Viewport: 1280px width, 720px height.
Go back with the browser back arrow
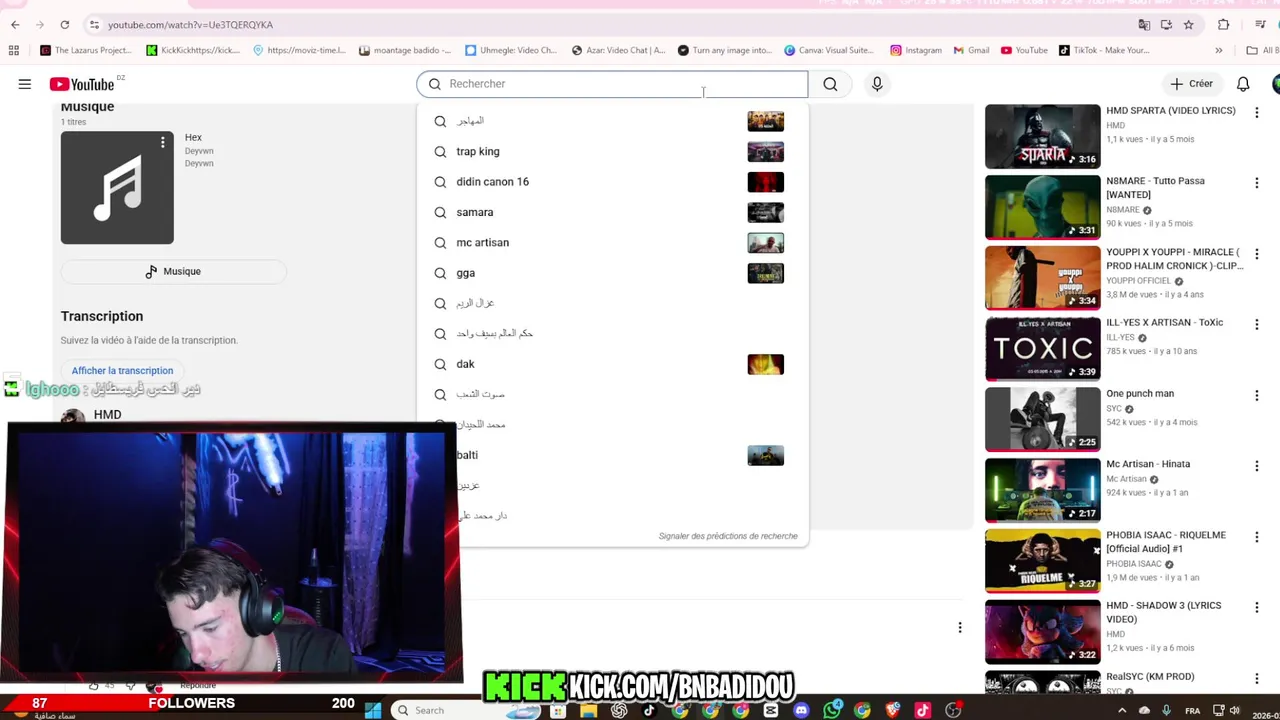pos(15,25)
